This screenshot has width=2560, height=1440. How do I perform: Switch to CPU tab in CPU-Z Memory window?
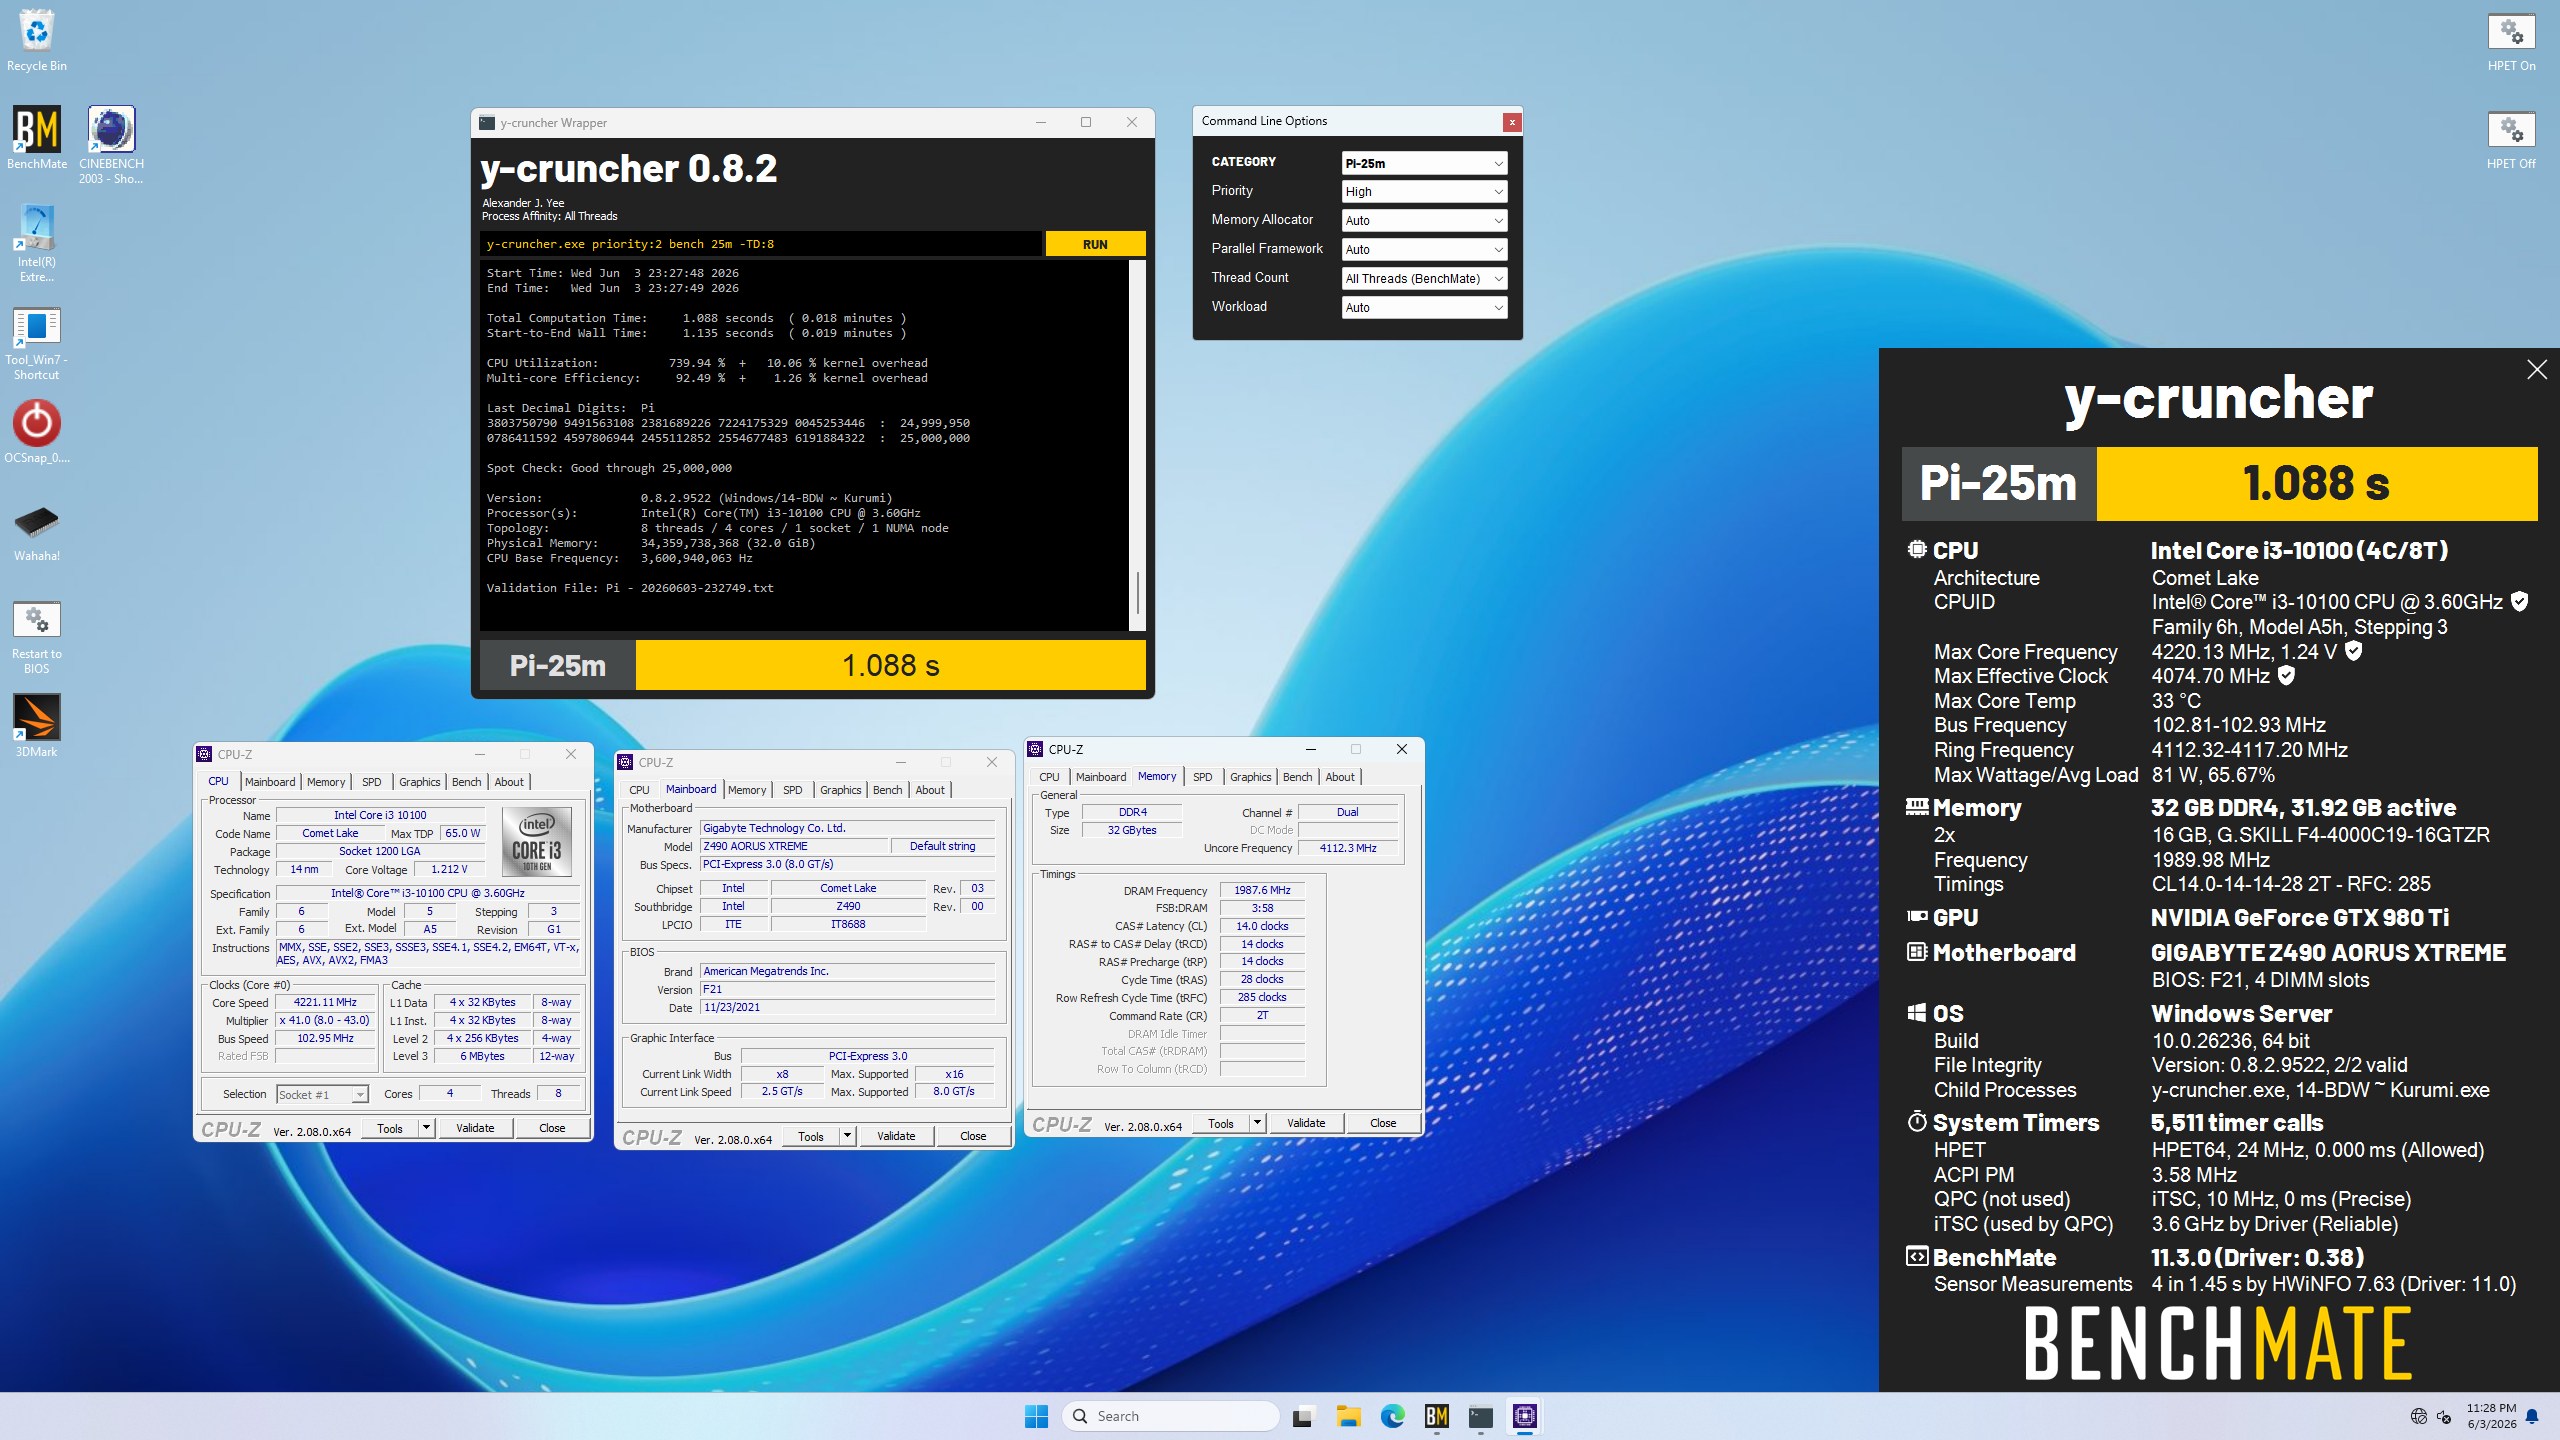tap(1049, 777)
